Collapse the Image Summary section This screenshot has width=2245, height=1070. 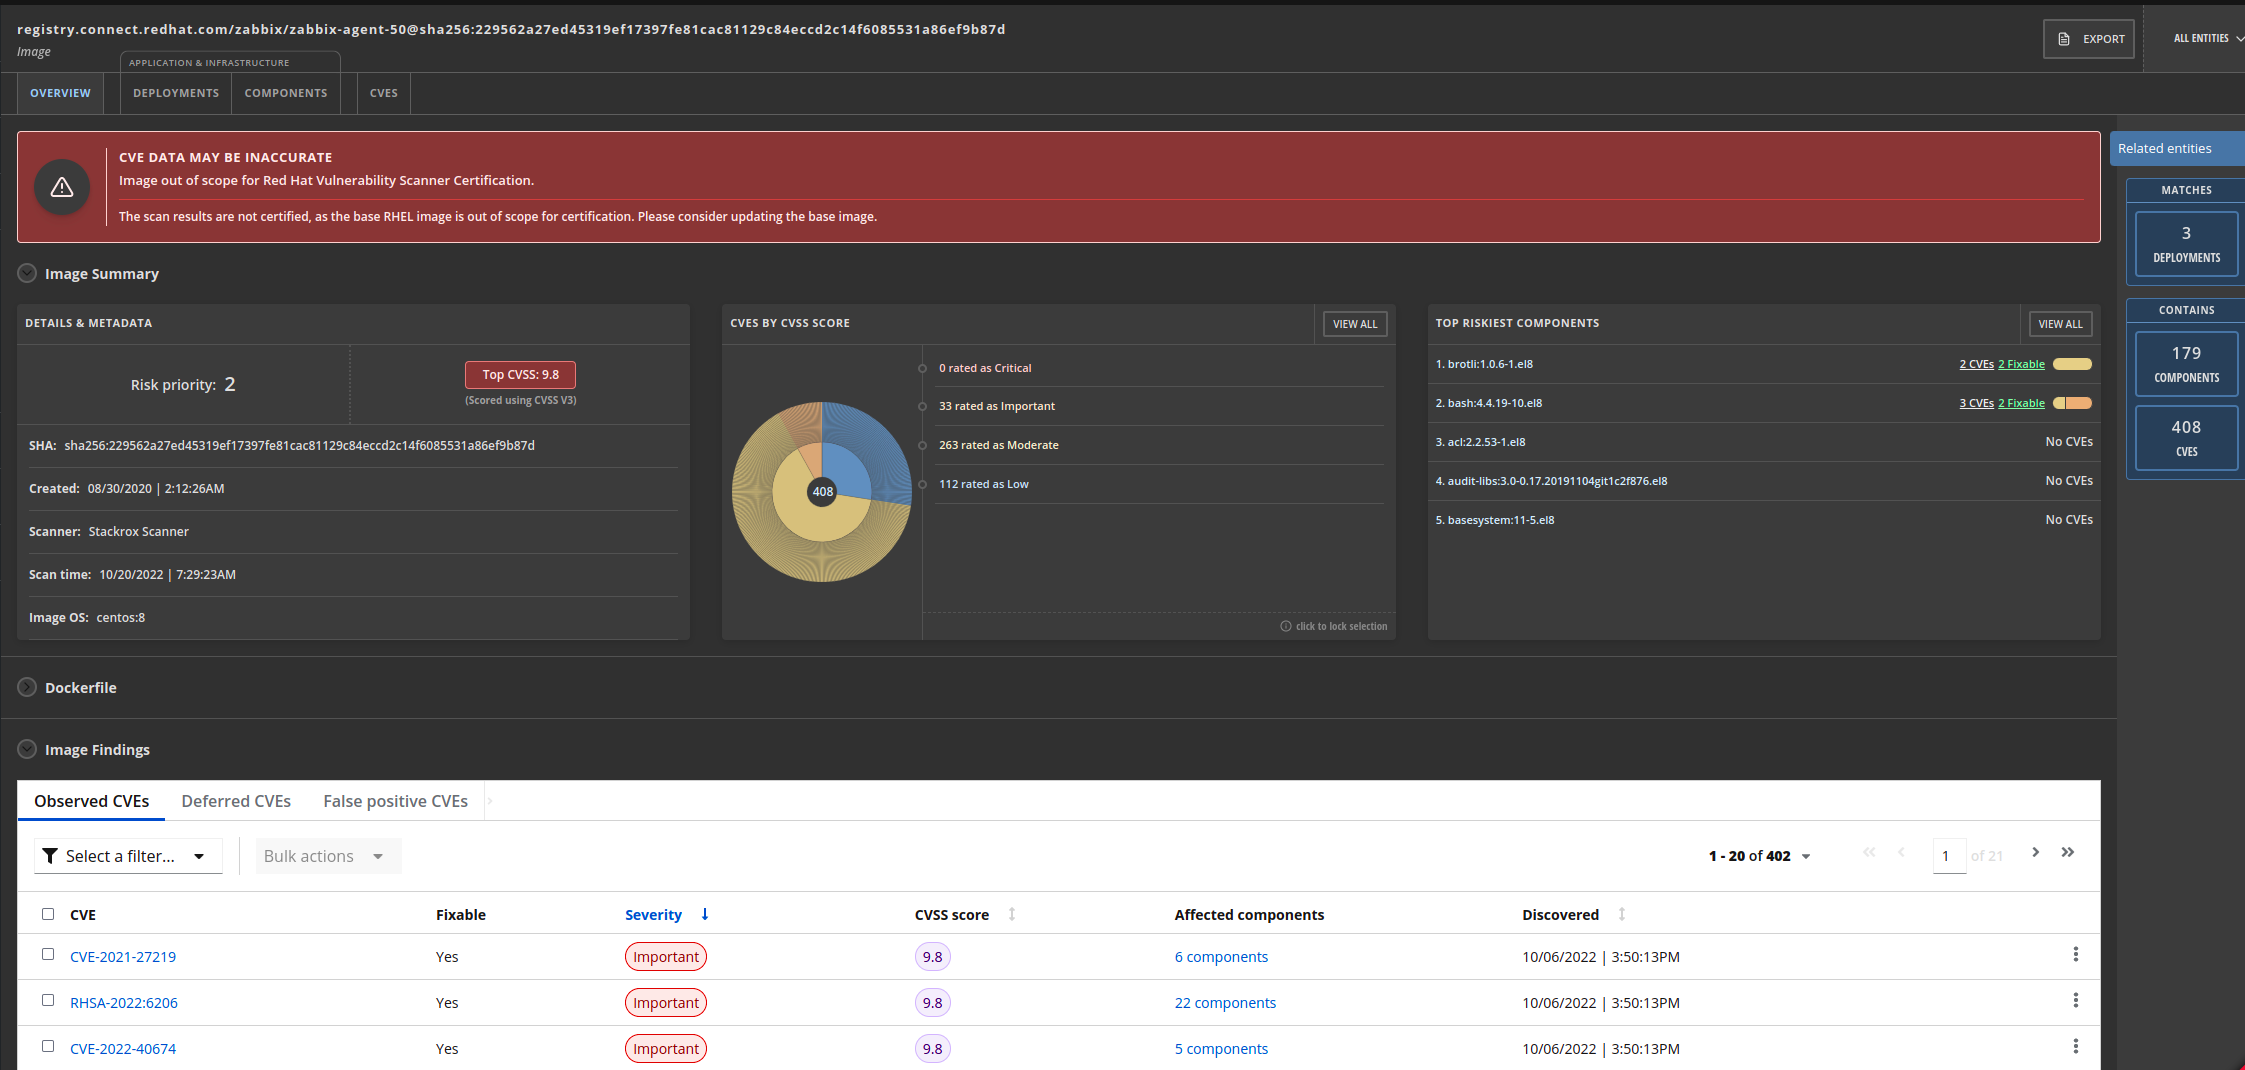click(27, 273)
